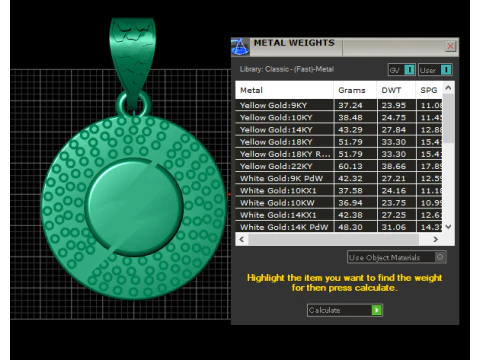Toggle the GV library switch
Viewport: 480px width, 360px height.
pos(401,70)
